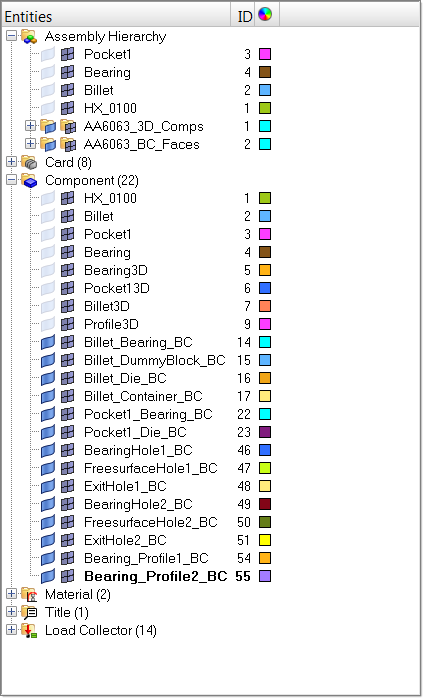Click the Assembly Hierarchy folder icon
Viewport: 424px width, 699px height.
[x=29, y=37]
